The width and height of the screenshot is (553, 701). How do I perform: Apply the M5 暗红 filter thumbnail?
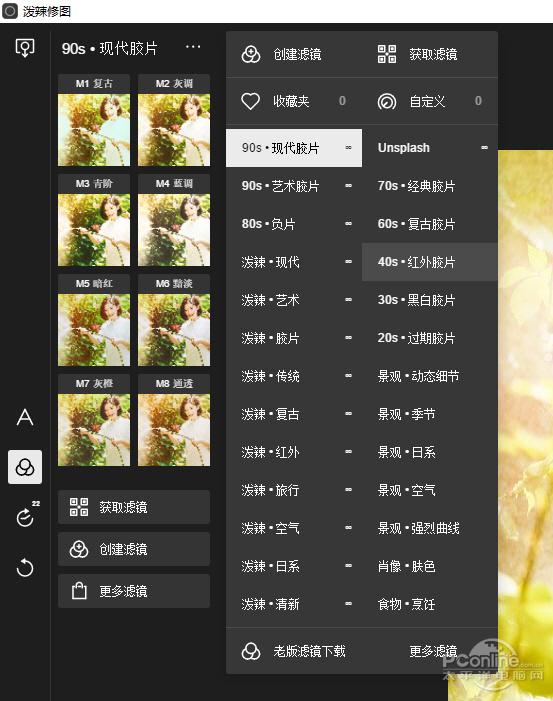coord(94,321)
